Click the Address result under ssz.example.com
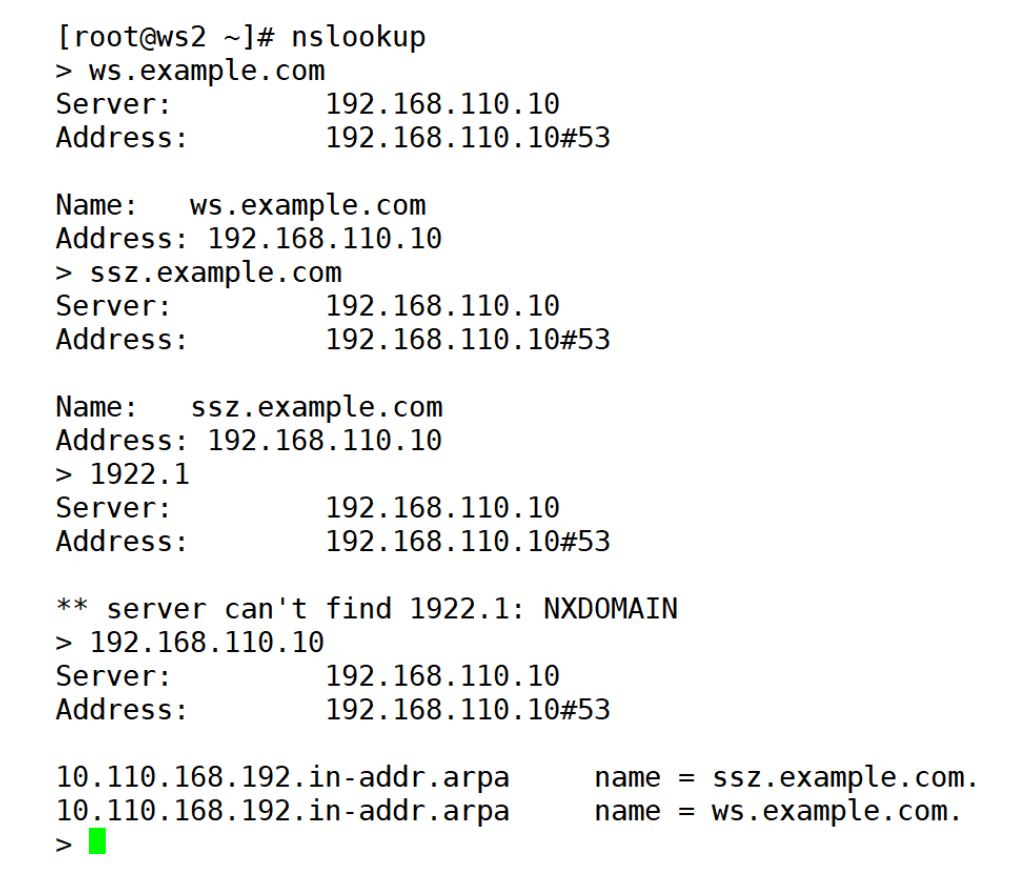 pyautogui.click(x=249, y=441)
